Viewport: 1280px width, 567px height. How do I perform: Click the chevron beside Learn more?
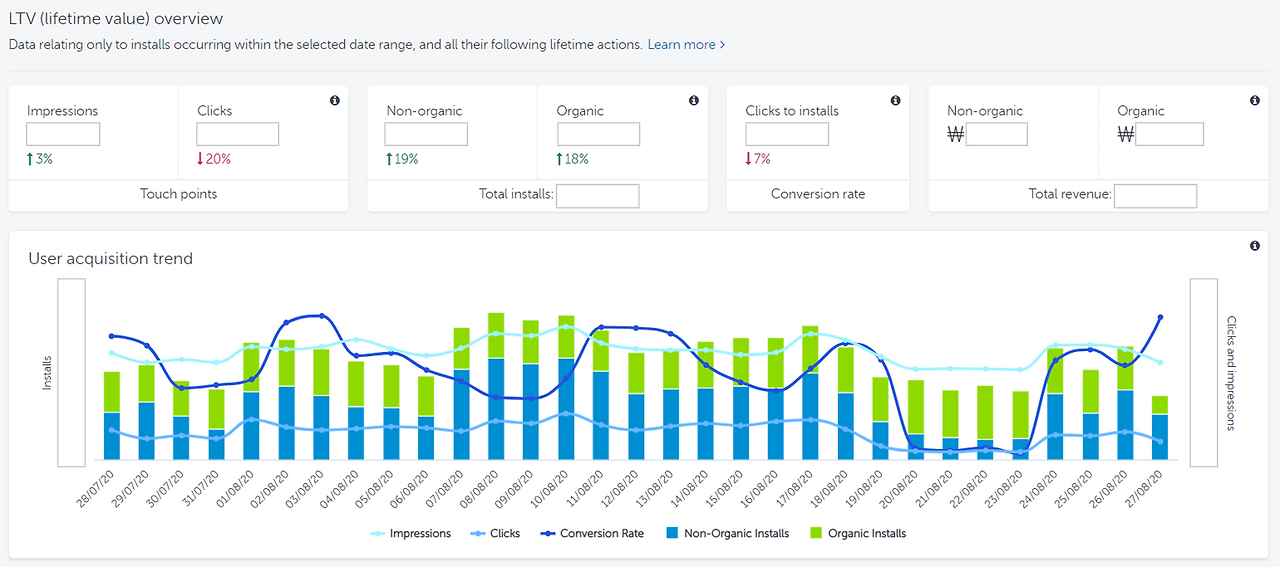(722, 45)
